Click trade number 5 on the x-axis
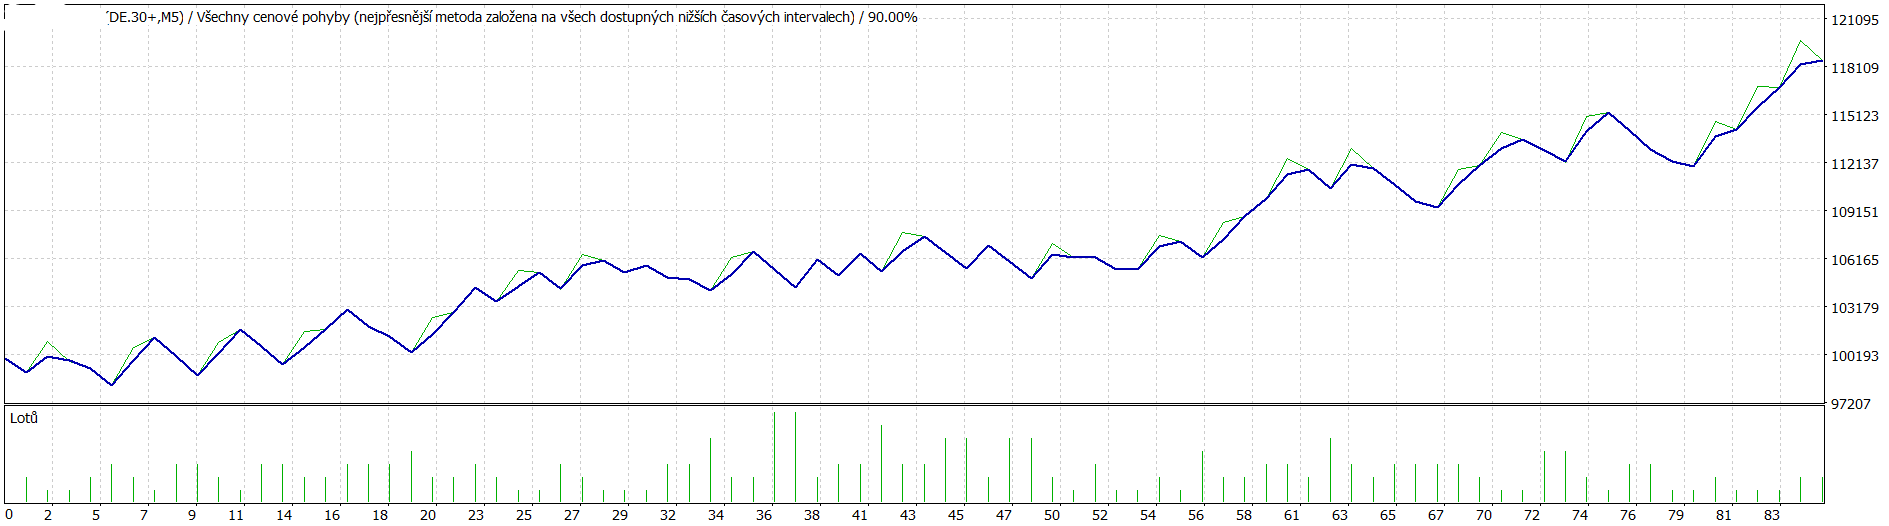Screen dimensions: 1889x526 pyautogui.click(x=96, y=515)
